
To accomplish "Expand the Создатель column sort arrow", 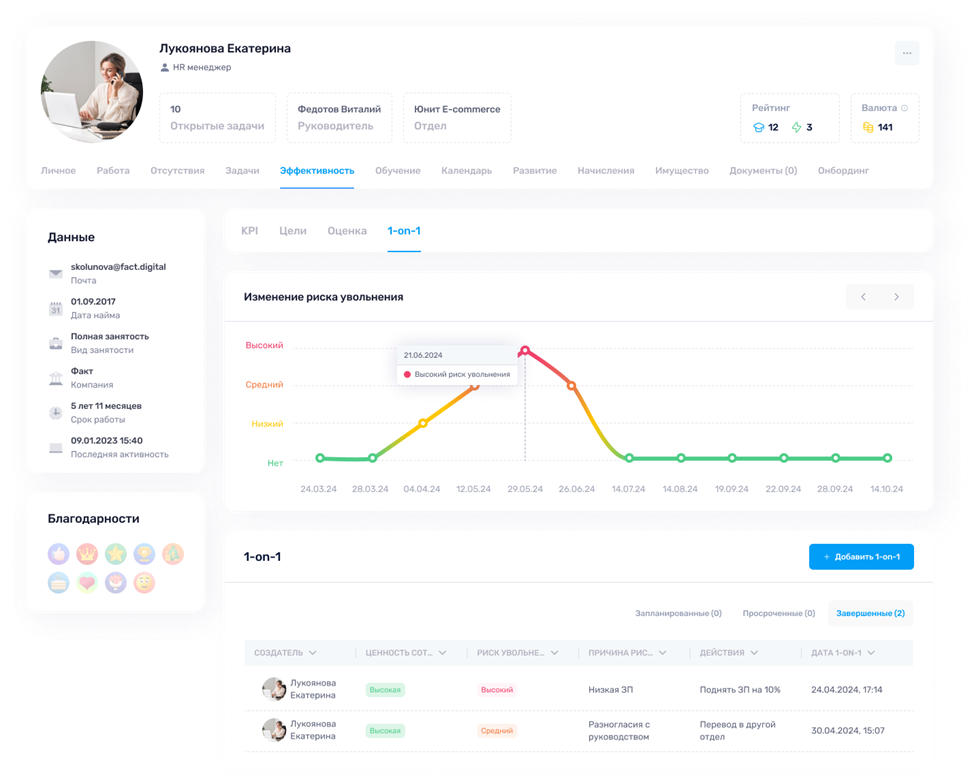I will tap(312, 653).
